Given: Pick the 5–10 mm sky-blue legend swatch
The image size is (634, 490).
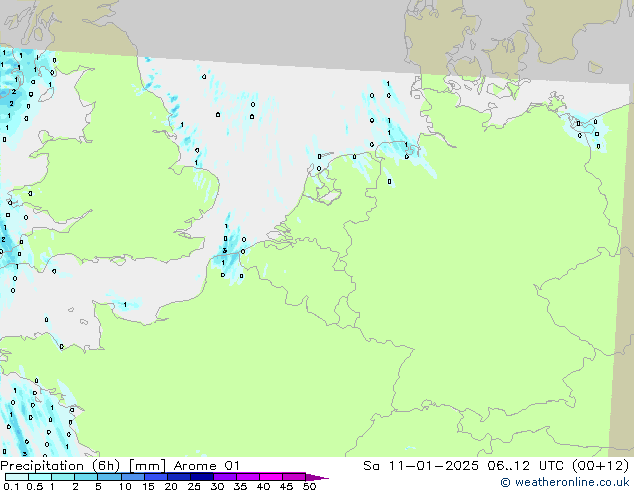Looking at the screenshot, I should [x=109, y=477].
